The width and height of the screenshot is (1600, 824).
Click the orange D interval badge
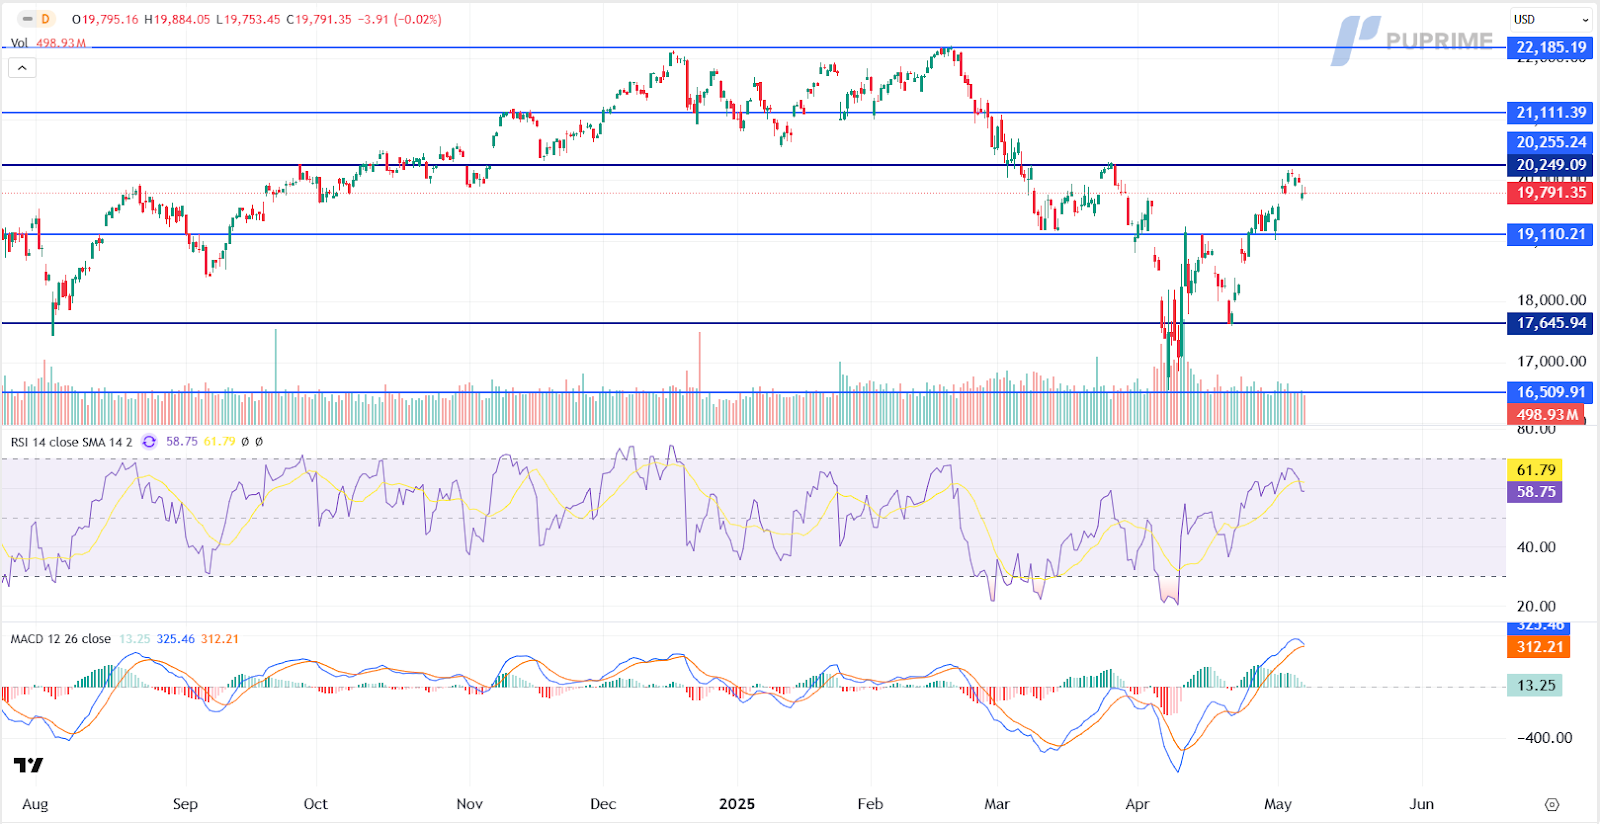tap(45, 19)
